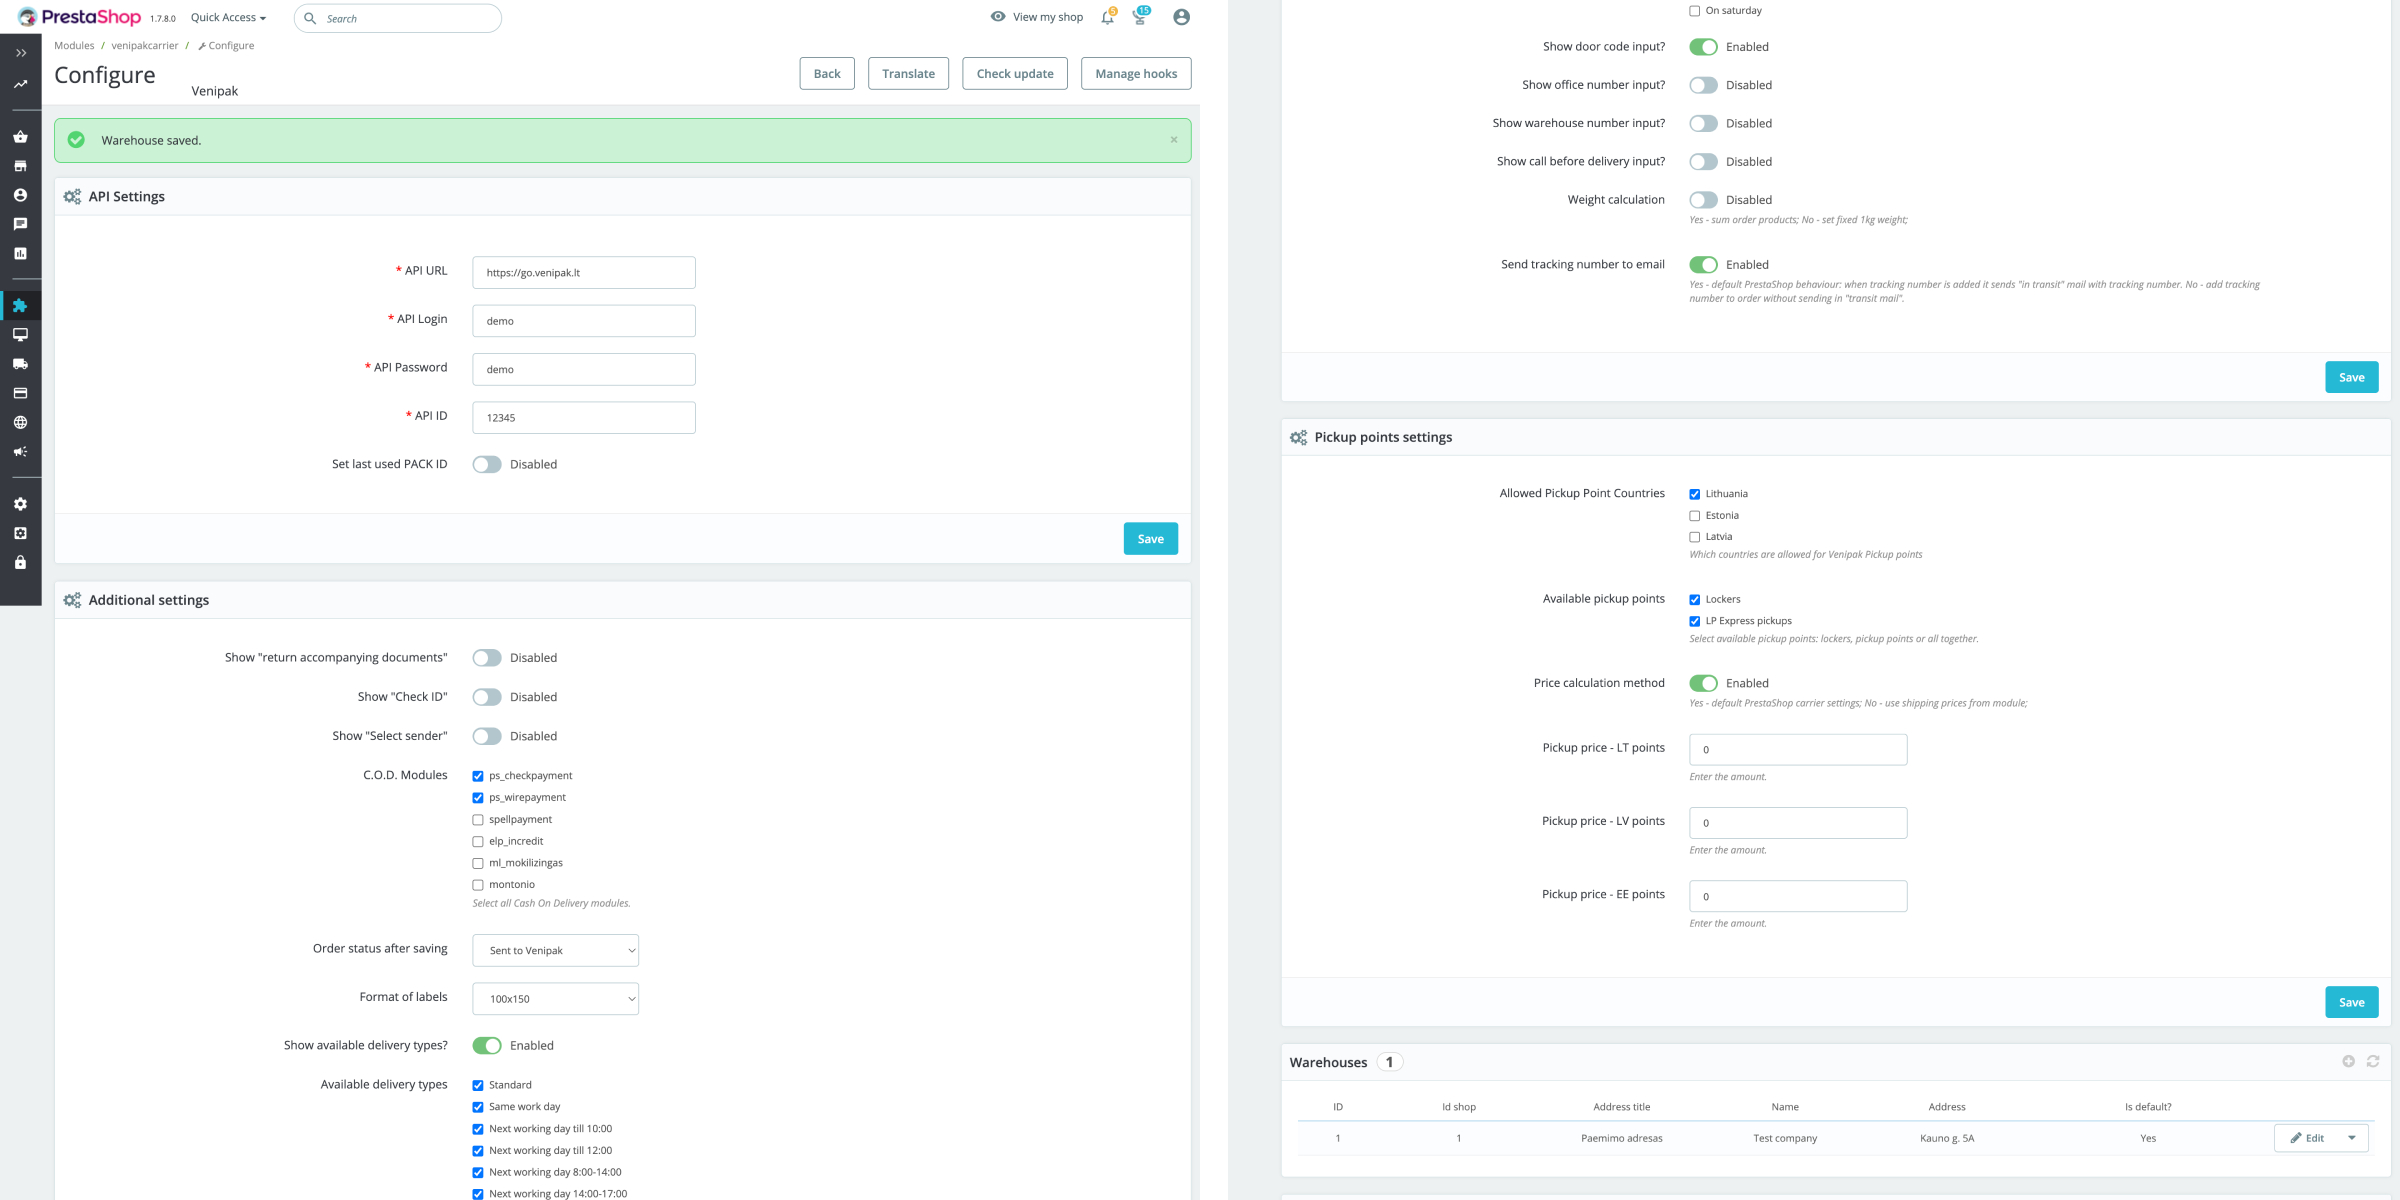This screenshot has height=1200, width=2400.
Task: Click the PrestaShop logo
Action: click(x=80, y=17)
